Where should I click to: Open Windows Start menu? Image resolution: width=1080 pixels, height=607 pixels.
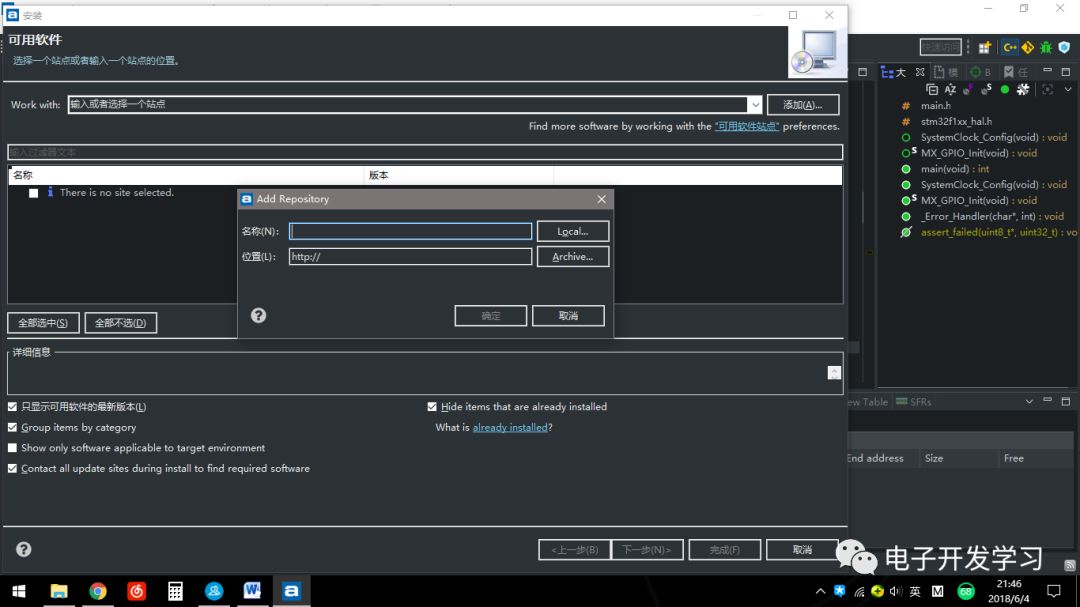coord(19,591)
